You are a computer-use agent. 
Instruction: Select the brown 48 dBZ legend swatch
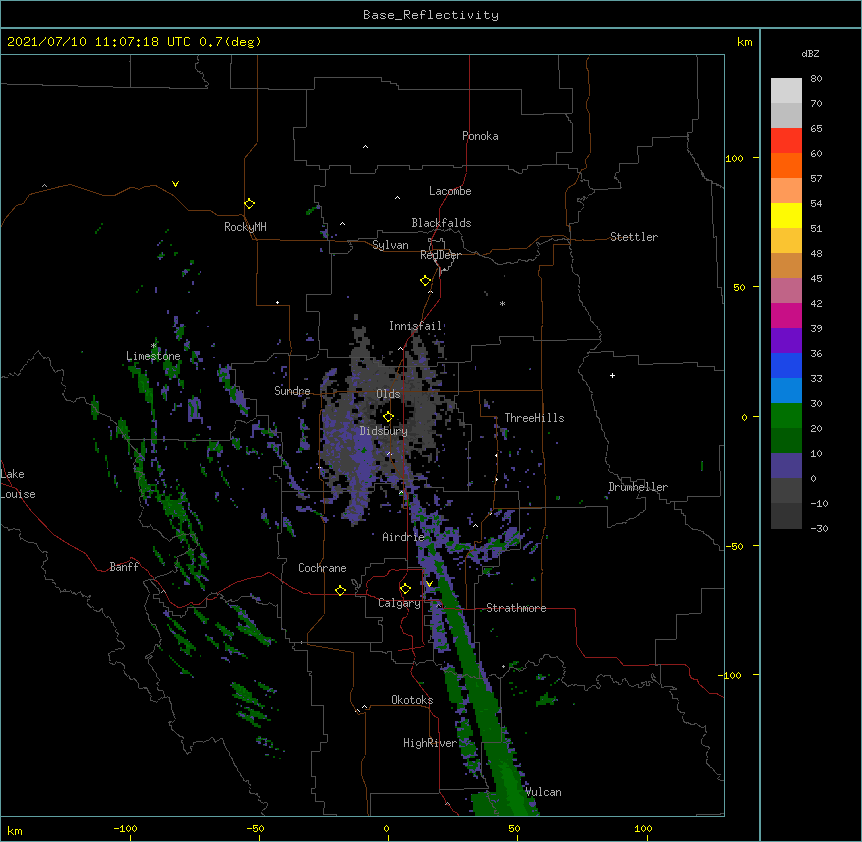point(786,265)
